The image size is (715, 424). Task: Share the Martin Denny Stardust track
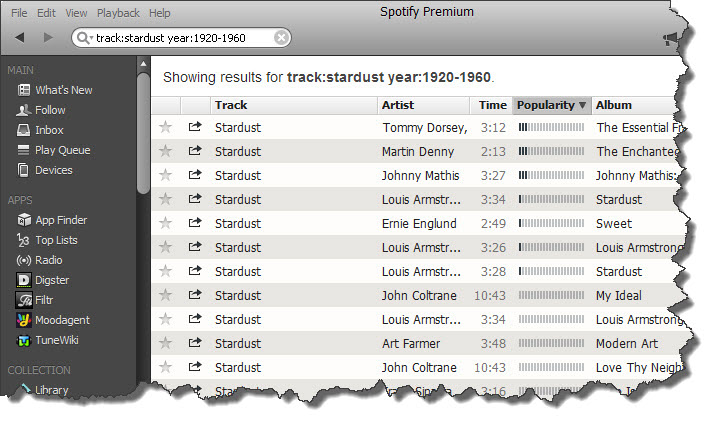tap(195, 151)
